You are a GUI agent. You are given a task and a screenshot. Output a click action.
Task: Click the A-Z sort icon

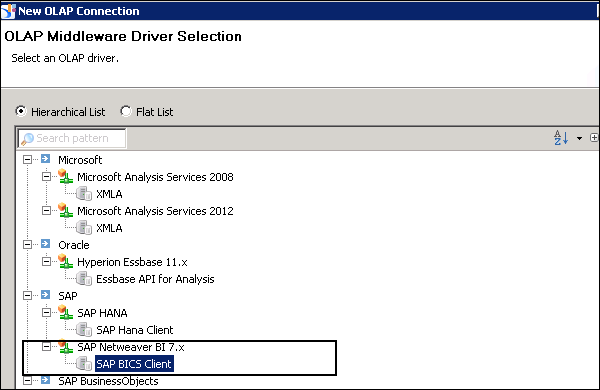coord(561,138)
